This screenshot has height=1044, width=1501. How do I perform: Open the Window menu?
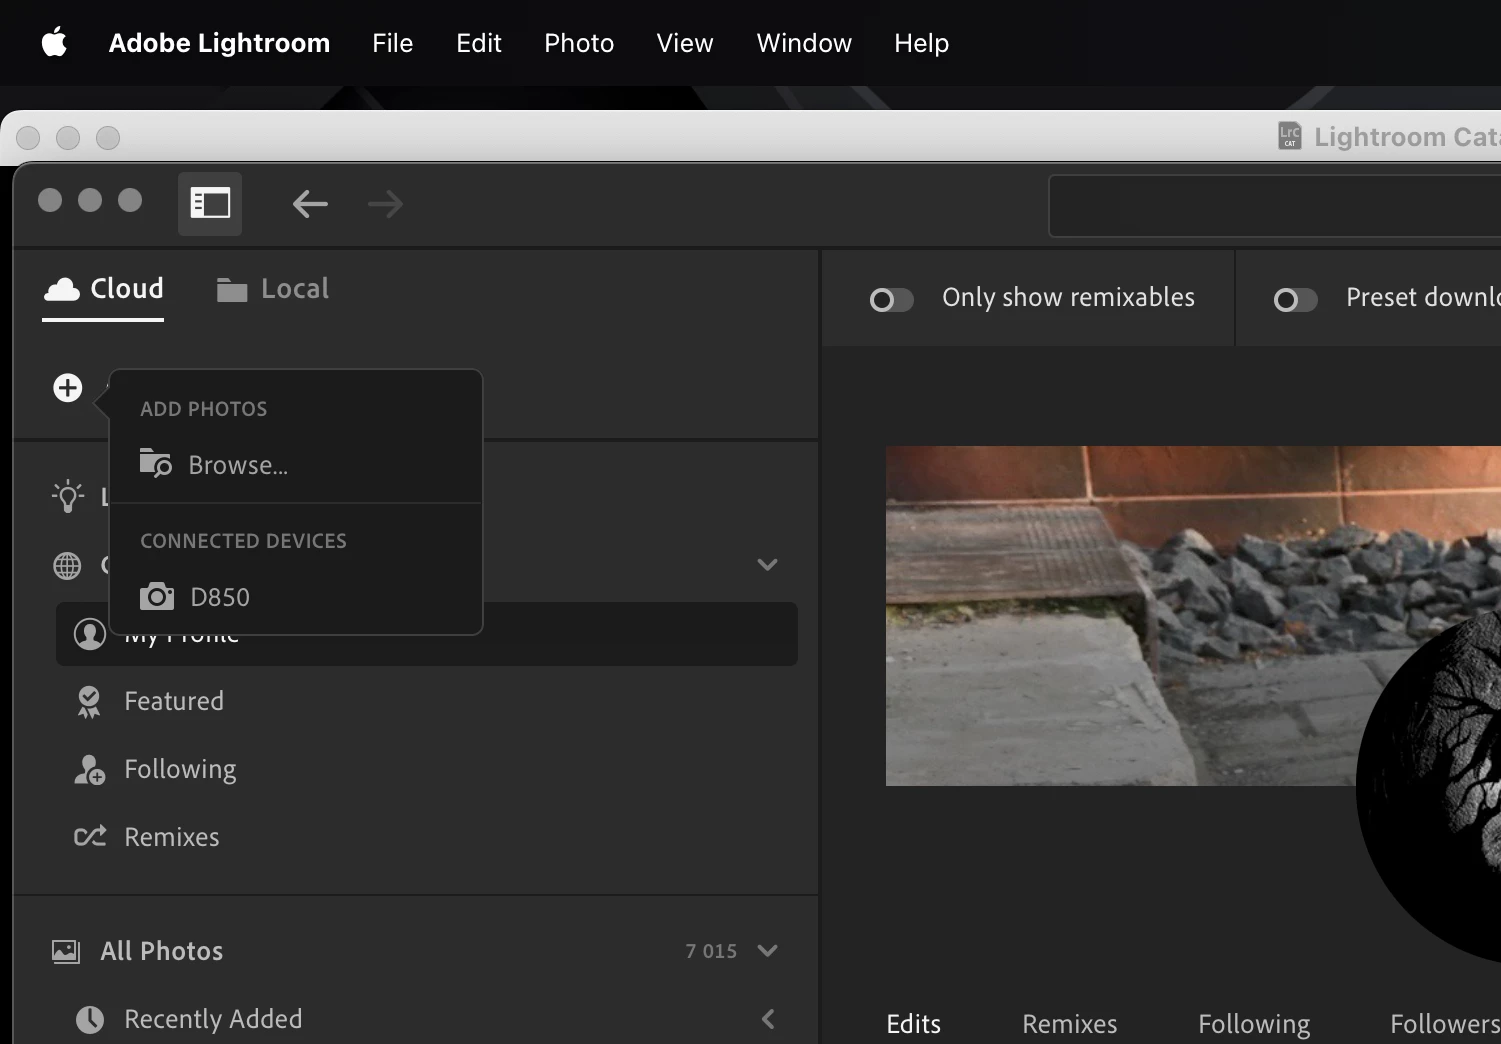point(804,43)
